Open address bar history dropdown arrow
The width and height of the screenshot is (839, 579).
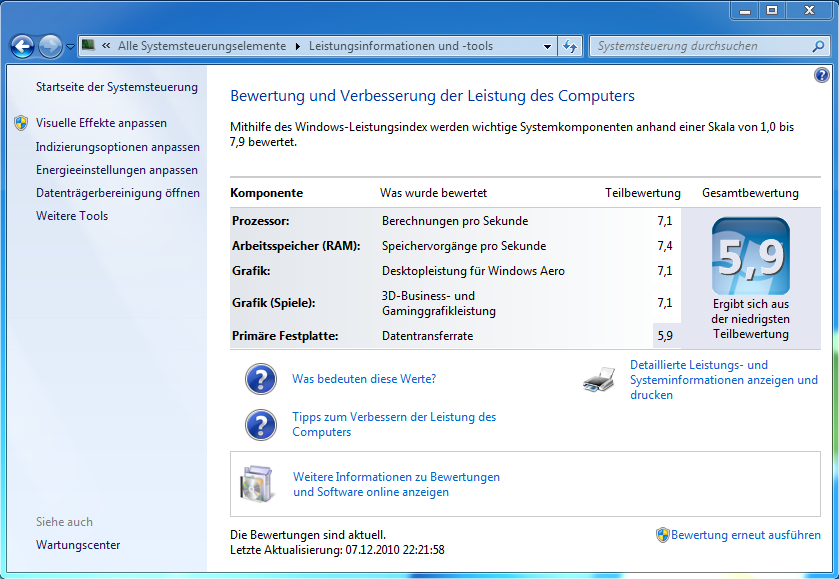(x=547, y=47)
